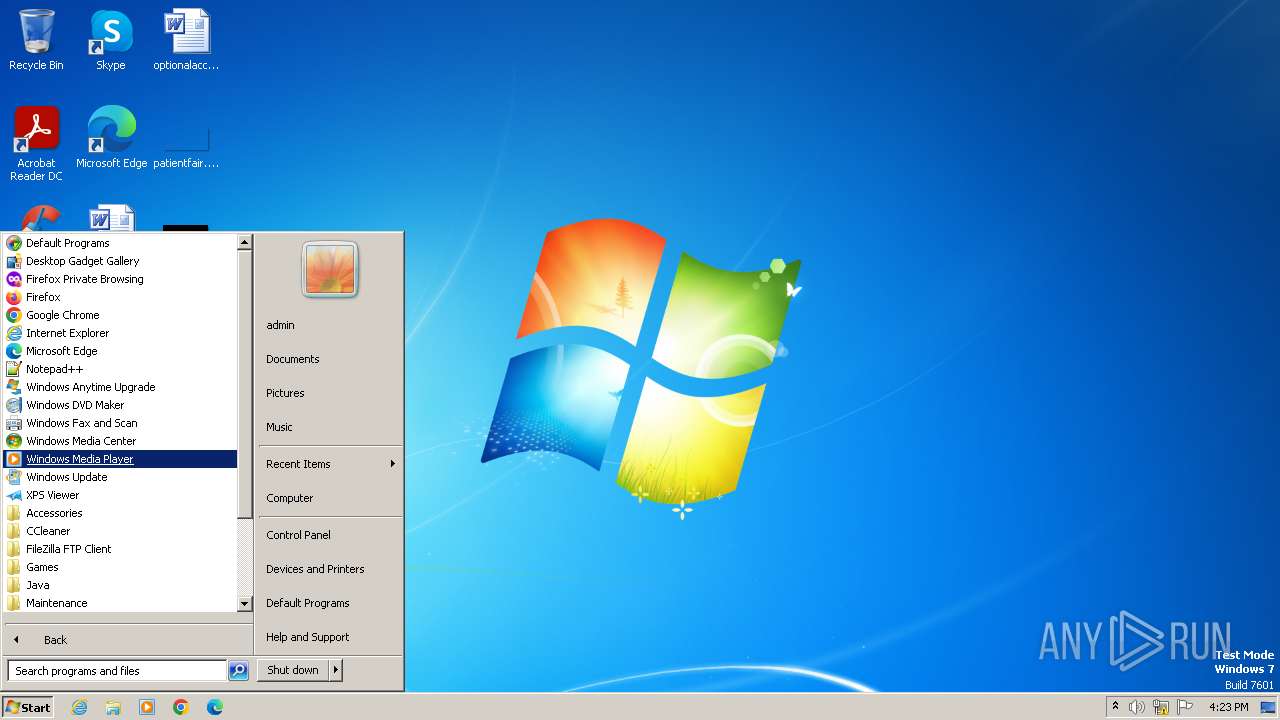Open XPS Viewer
This screenshot has height=720, width=1280.
tap(120, 495)
